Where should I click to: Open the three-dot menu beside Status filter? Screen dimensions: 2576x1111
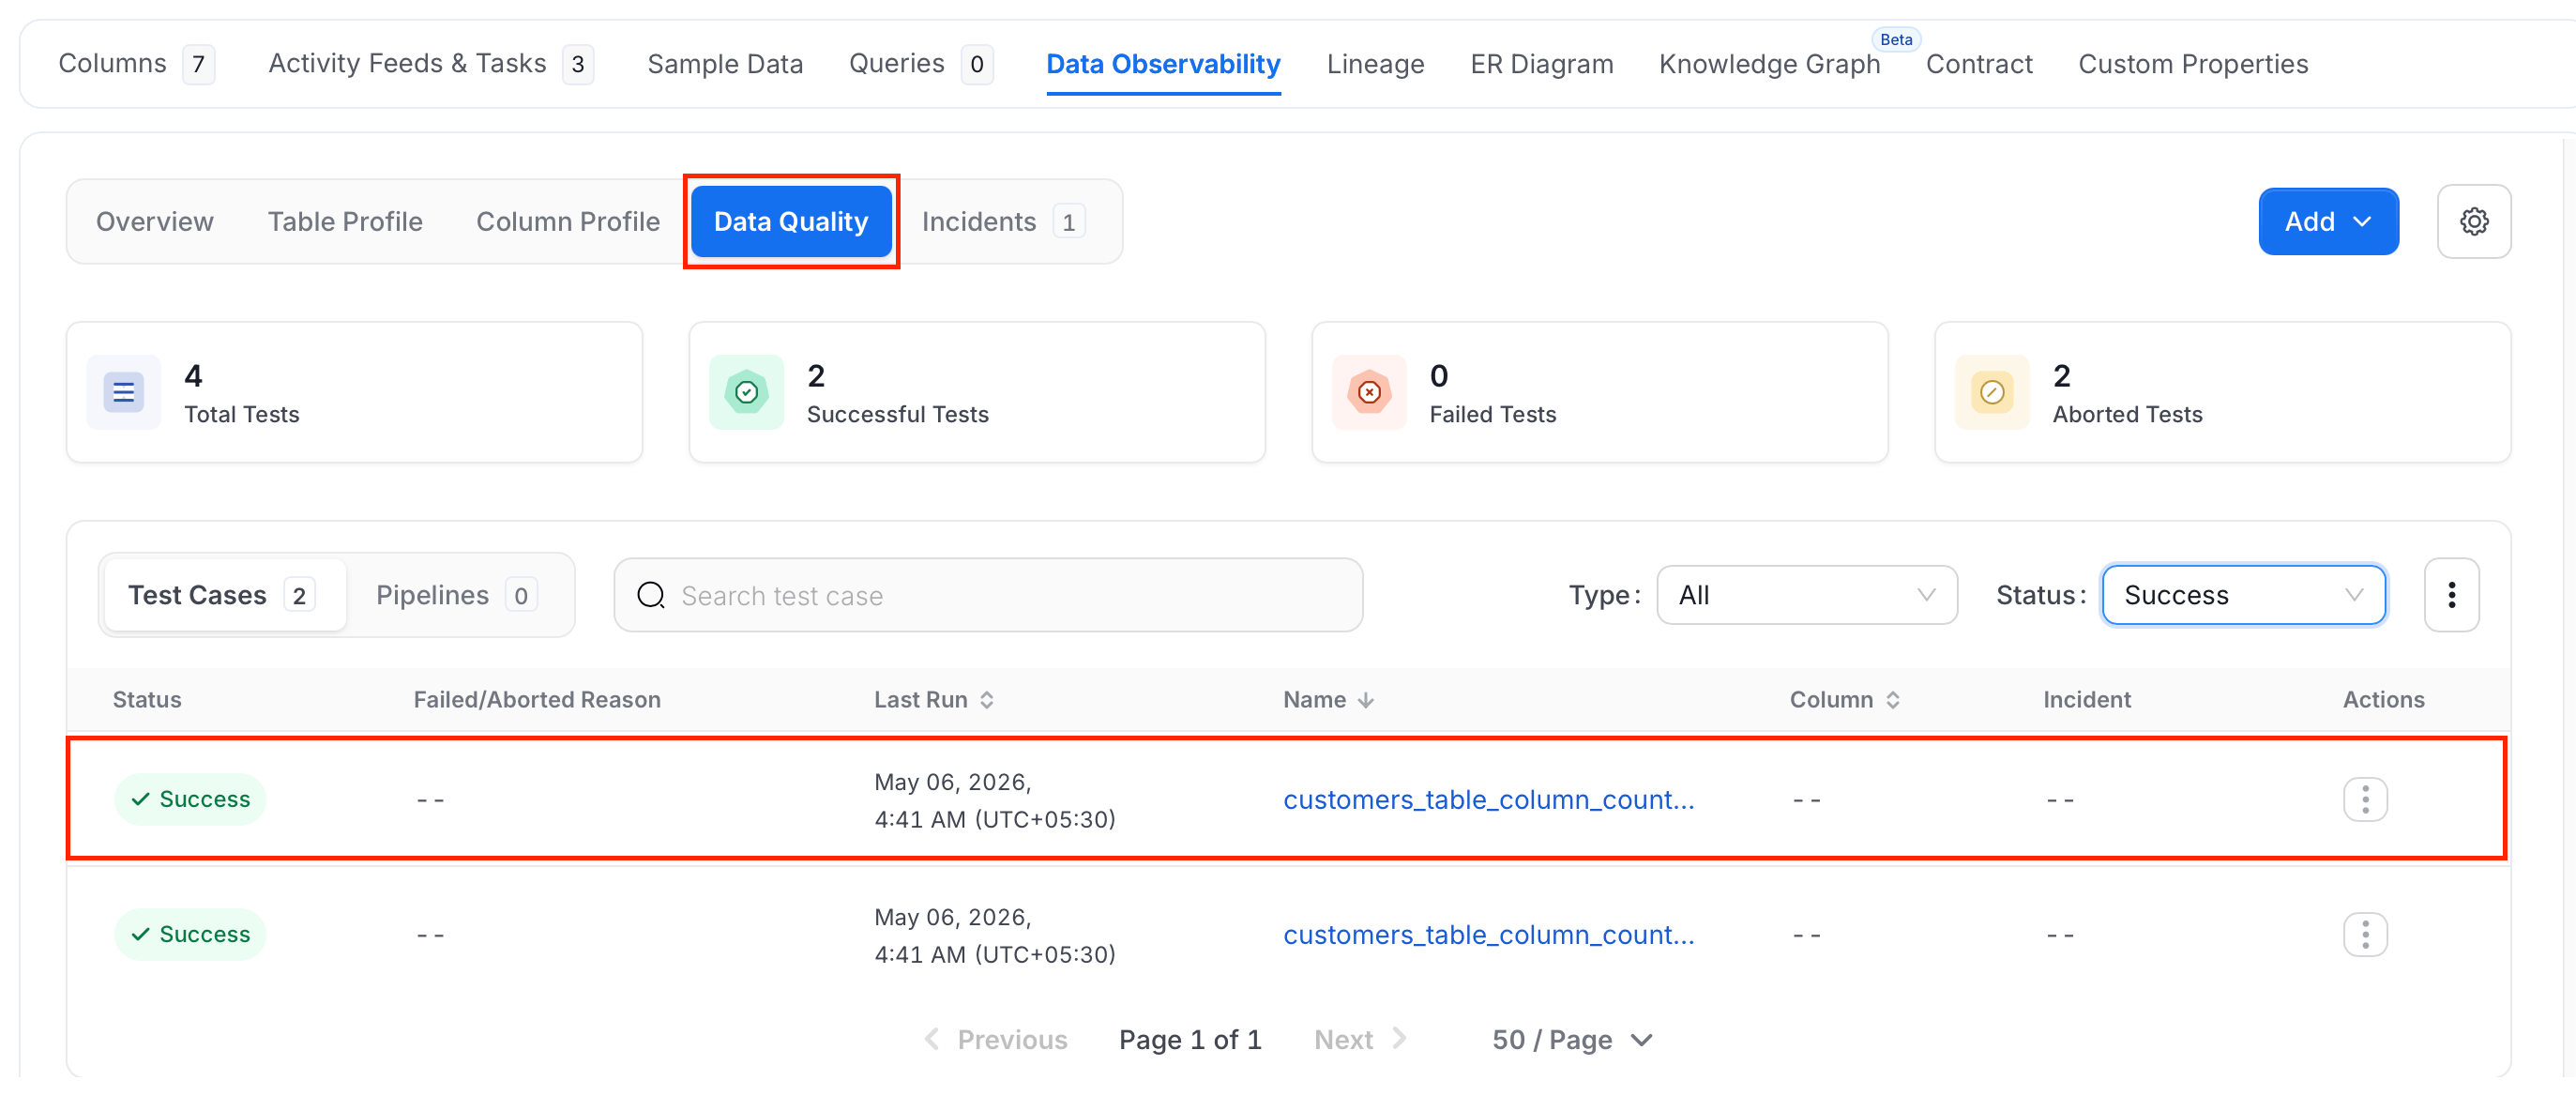point(2451,595)
